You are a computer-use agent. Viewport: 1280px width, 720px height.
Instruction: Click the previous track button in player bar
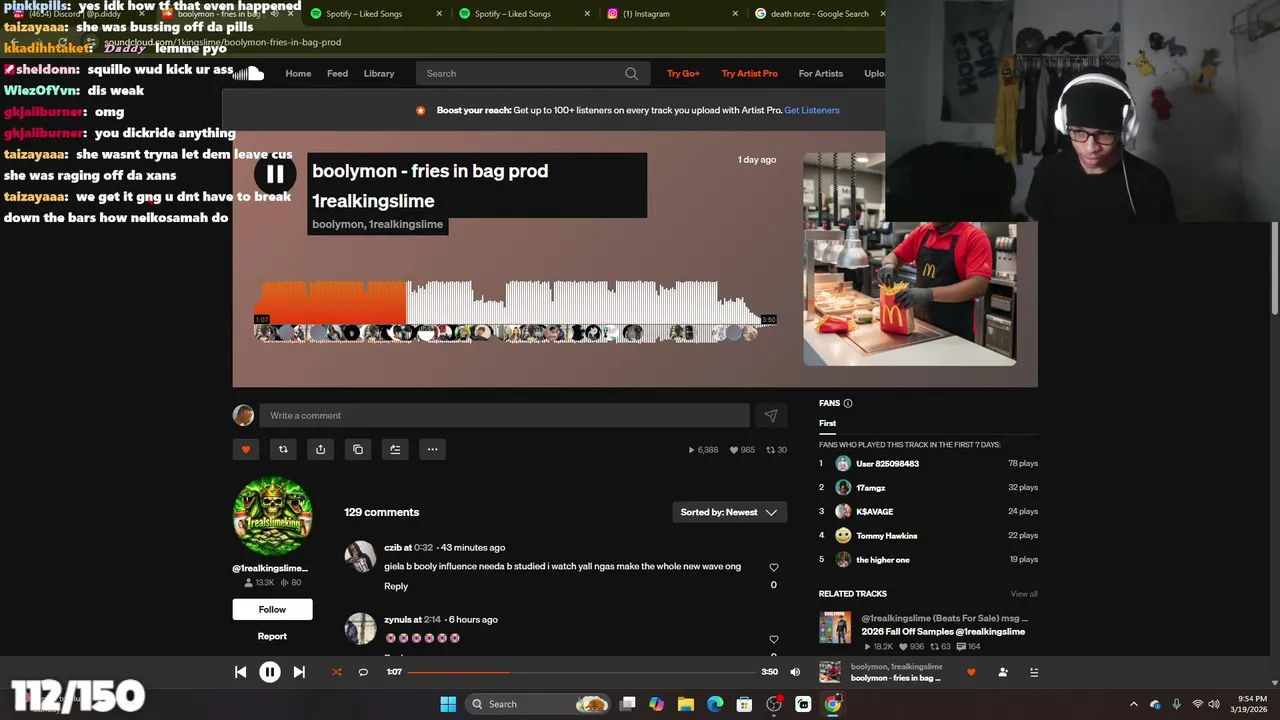coord(241,672)
